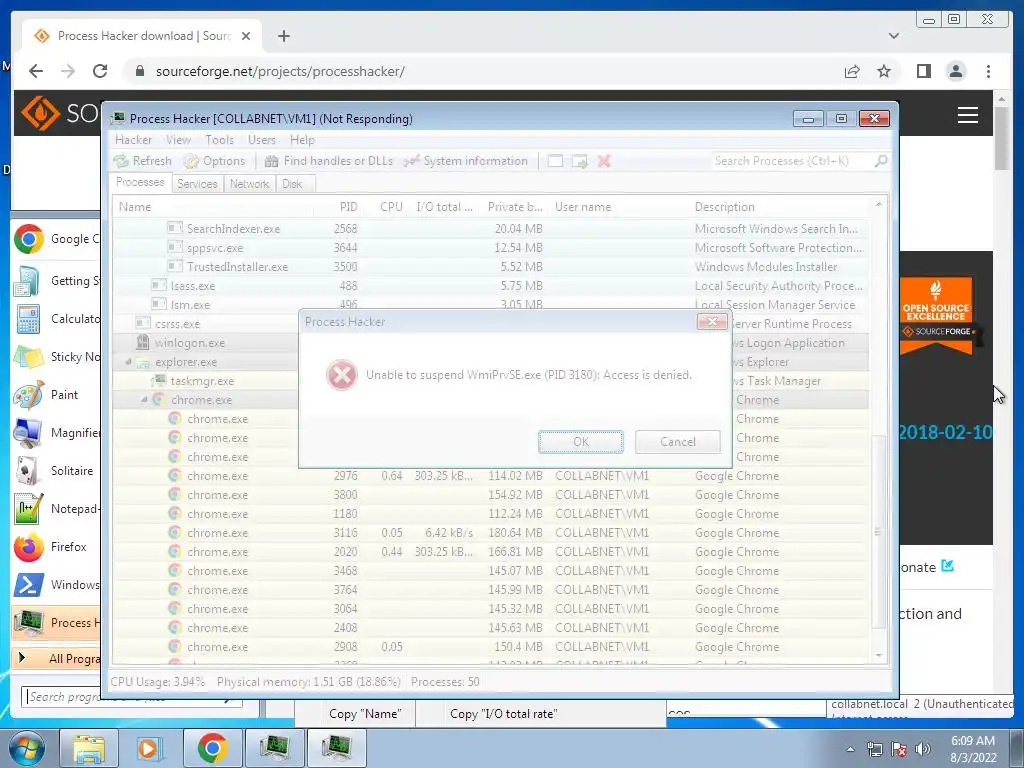Select the Processes tab
1024x768 pixels.
[x=140, y=182]
